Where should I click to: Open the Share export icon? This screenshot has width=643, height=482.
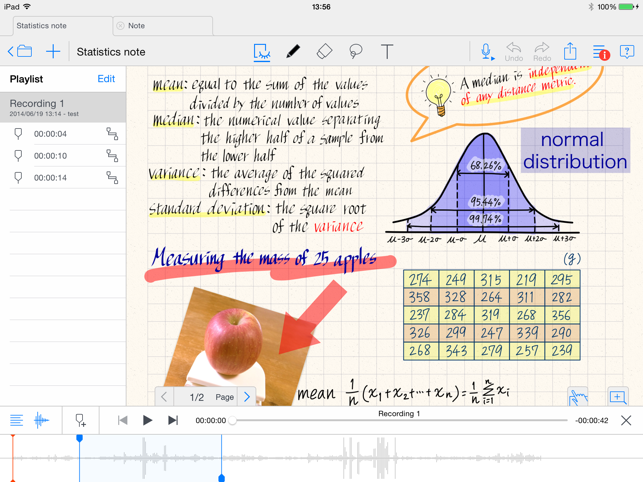(570, 51)
